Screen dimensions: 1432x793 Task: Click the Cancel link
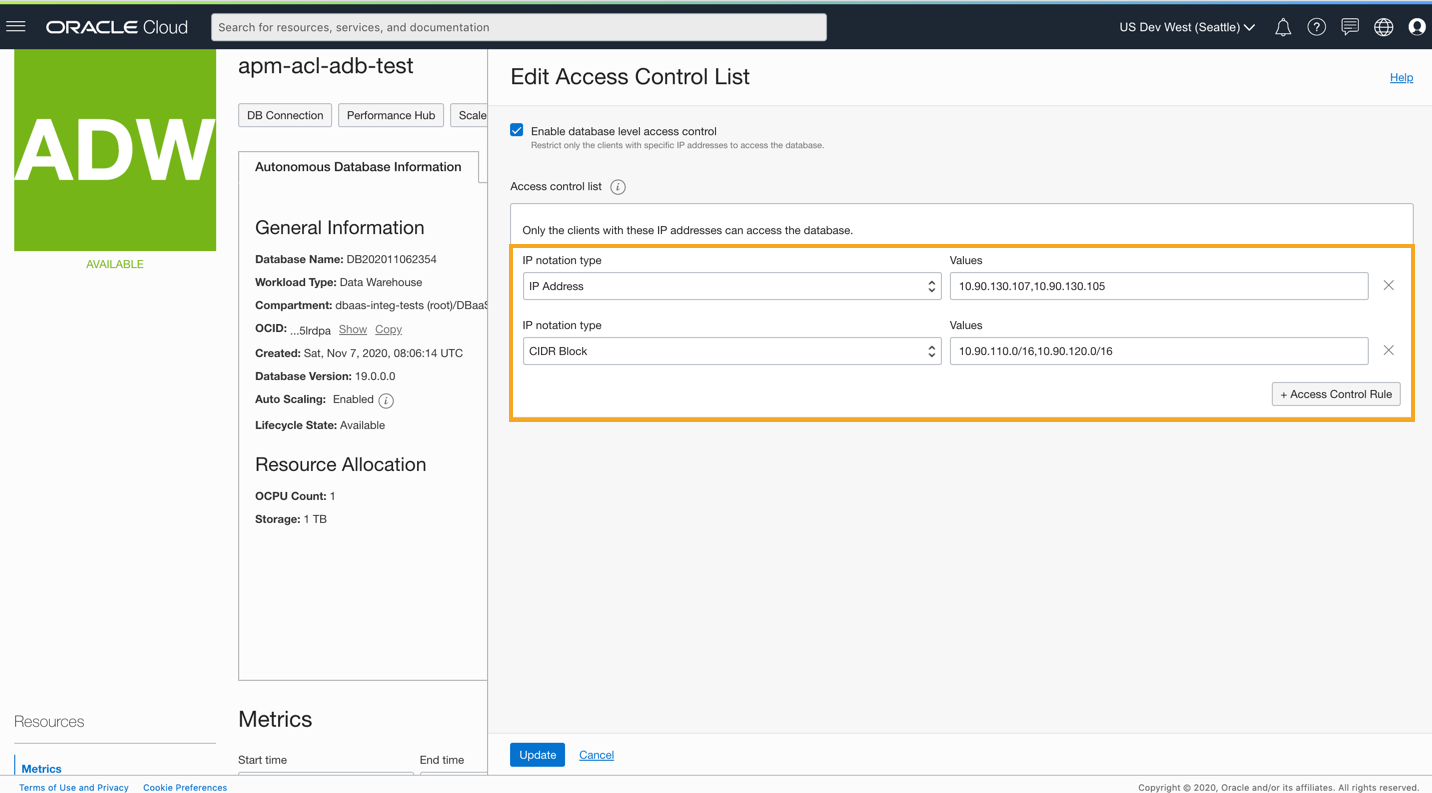tap(596, 755)
